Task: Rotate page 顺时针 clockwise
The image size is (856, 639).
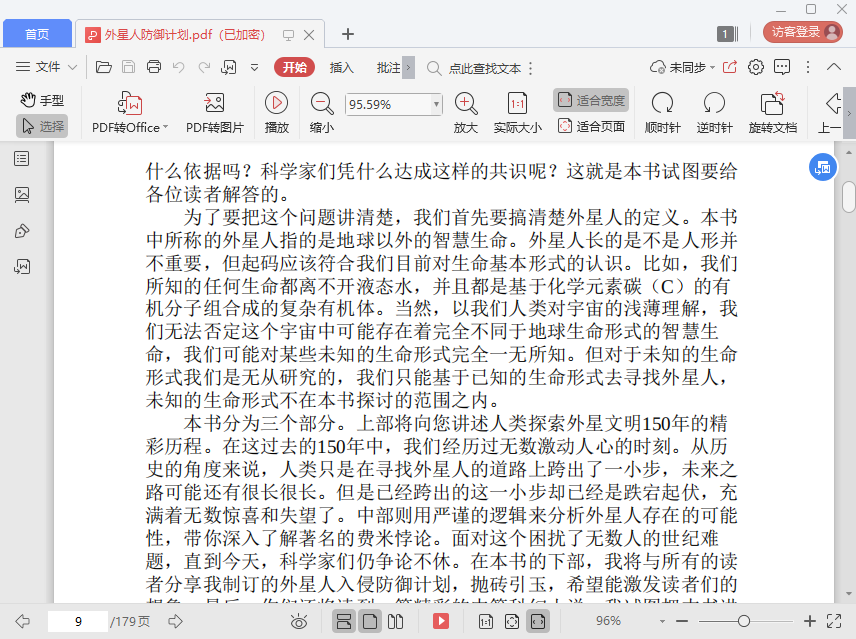Action: pos(662,113)
